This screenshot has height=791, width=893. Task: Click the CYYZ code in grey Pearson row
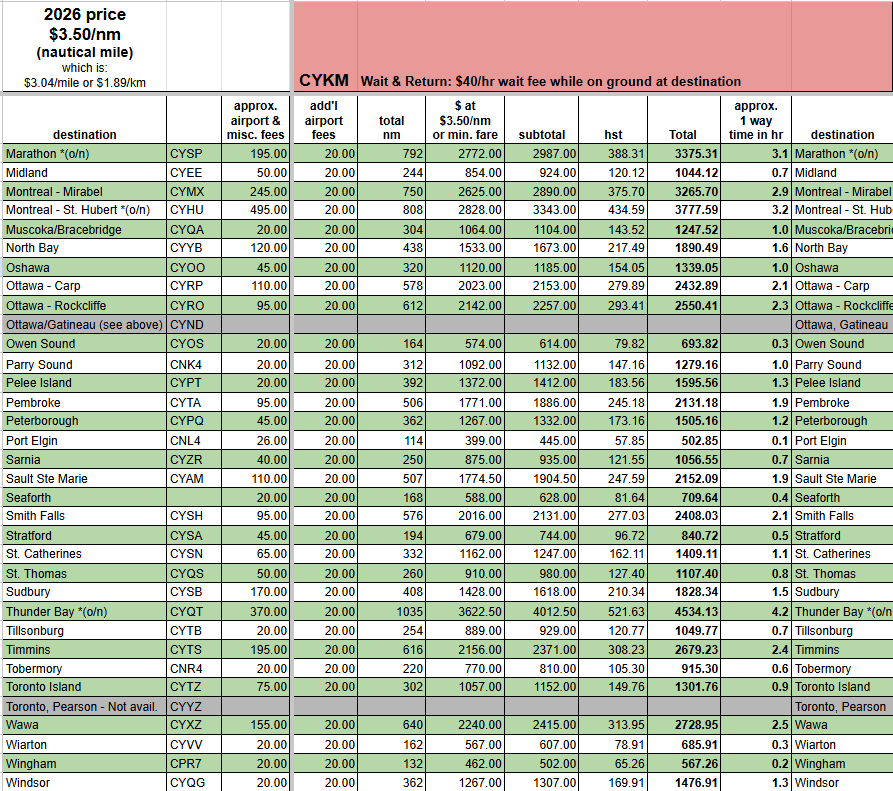187,706
